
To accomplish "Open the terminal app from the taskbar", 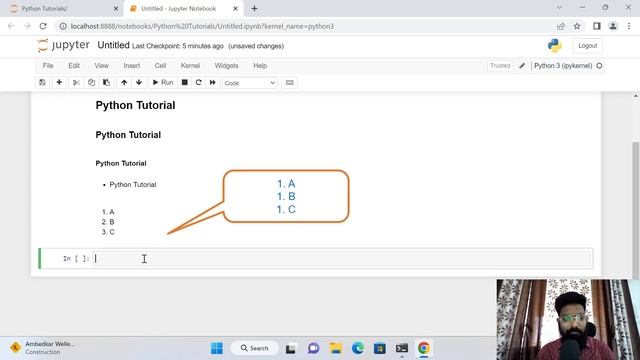I will pos(402,348).
